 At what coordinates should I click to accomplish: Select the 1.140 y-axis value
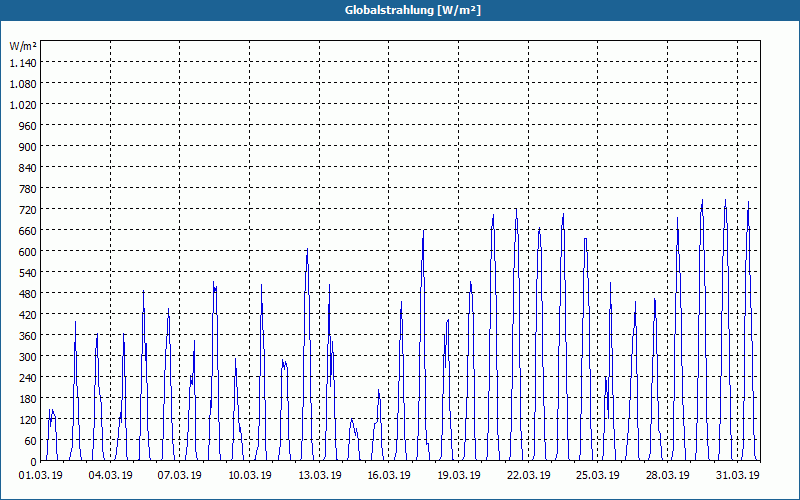tap(23, 63)
